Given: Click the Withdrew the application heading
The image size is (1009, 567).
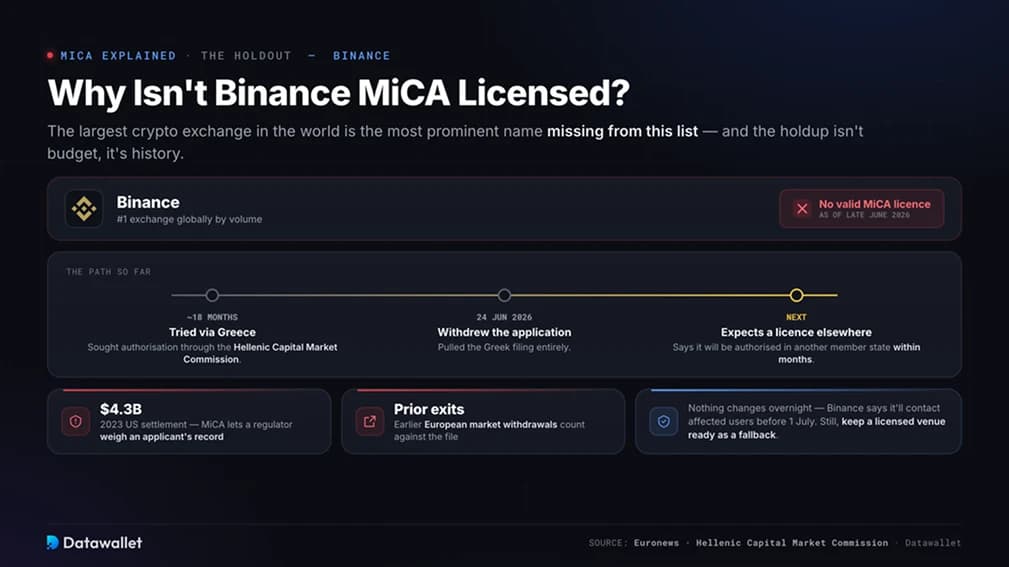Looking at the screenshot, I should 504,332.
